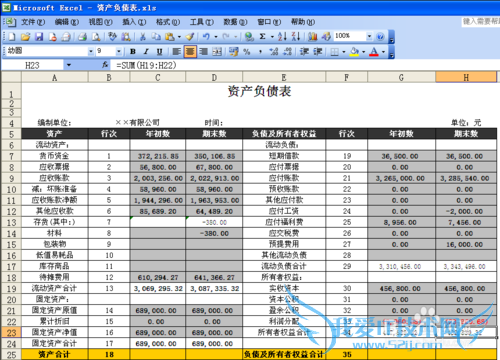This screenshot has width=500, height=360.
Task: Decrease indent of cell contents
Action: [x=304, y=51]
